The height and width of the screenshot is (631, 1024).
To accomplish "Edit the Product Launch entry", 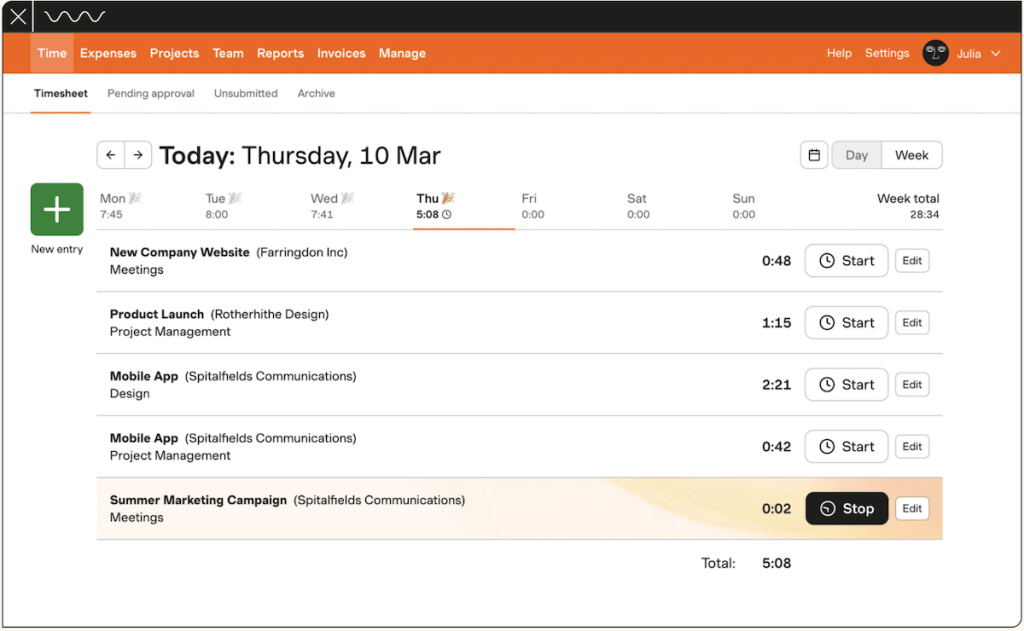I will [911, 322].
